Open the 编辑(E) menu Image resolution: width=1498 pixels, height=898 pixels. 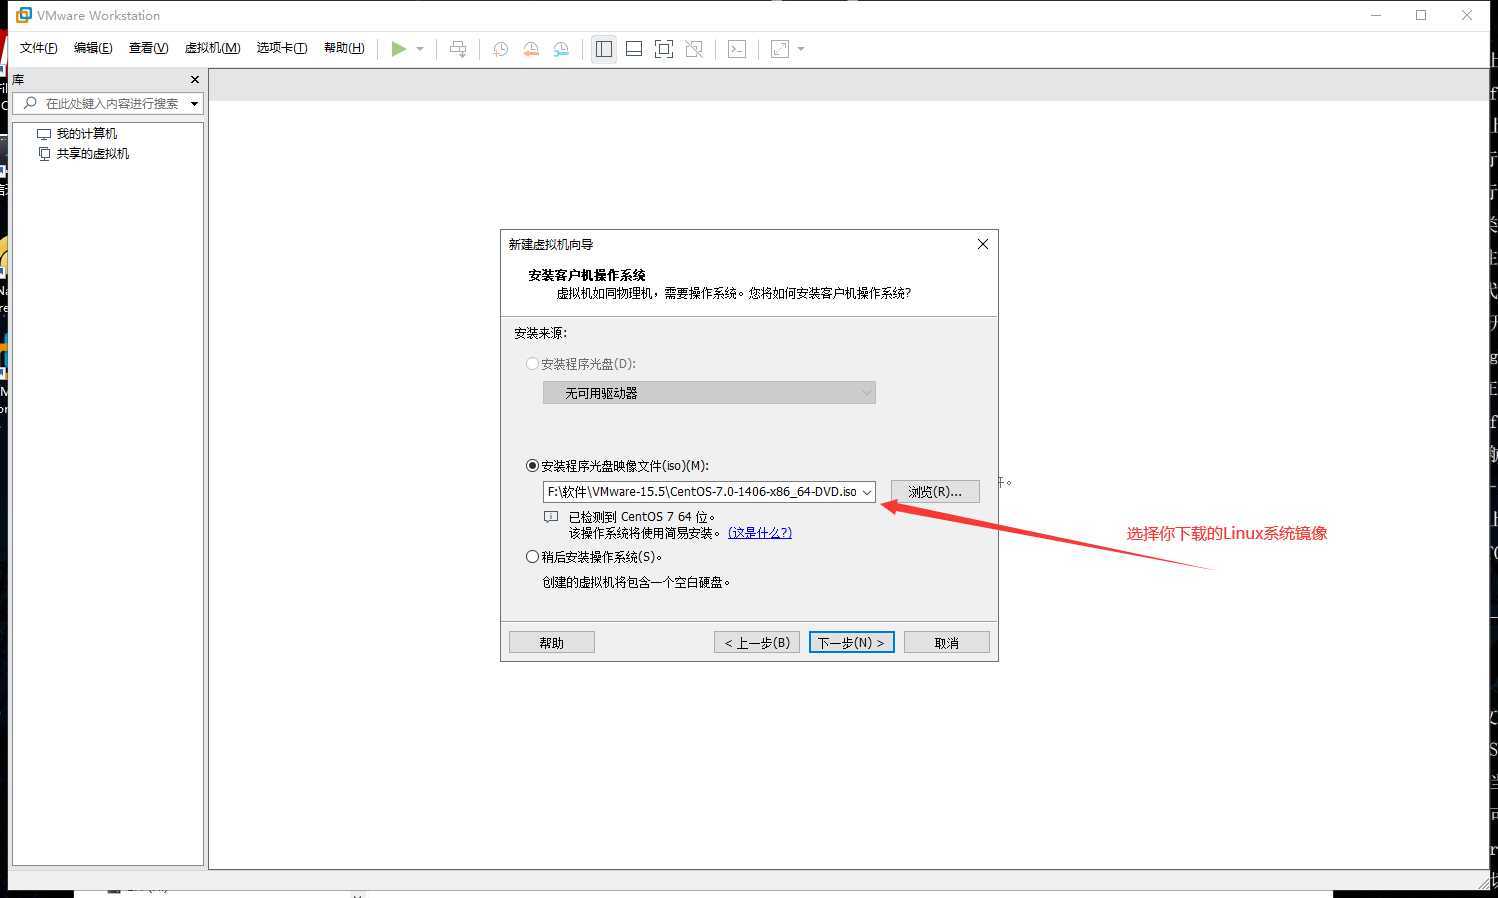(93, 48)
